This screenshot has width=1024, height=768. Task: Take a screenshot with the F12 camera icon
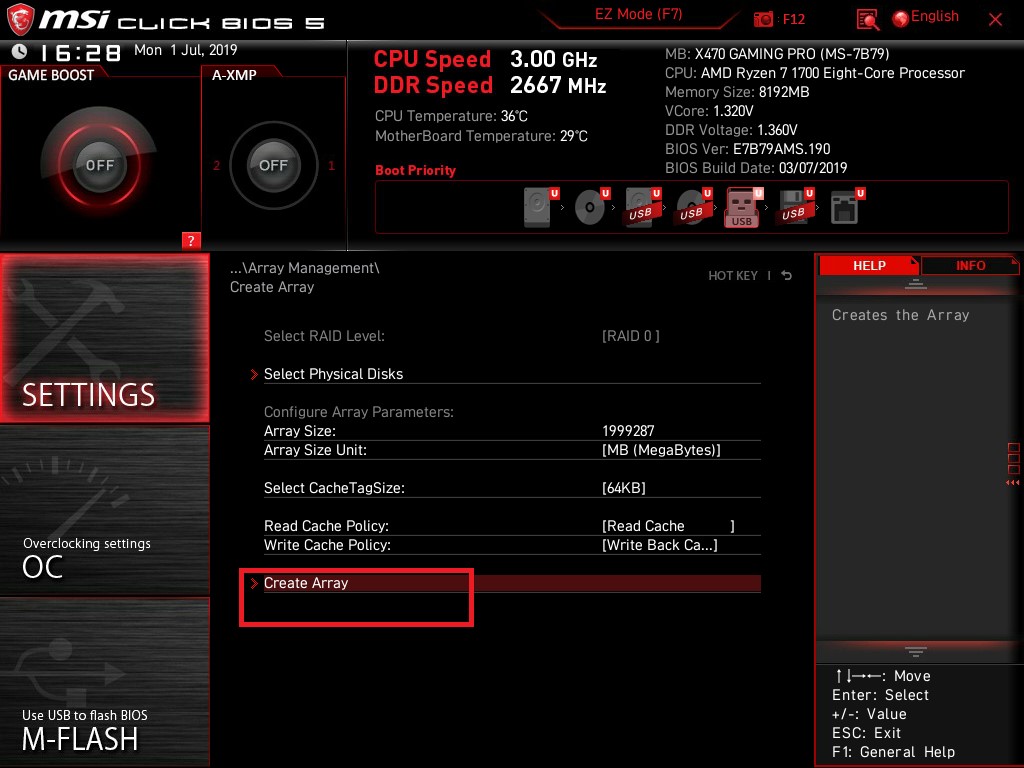pos(764,19)
